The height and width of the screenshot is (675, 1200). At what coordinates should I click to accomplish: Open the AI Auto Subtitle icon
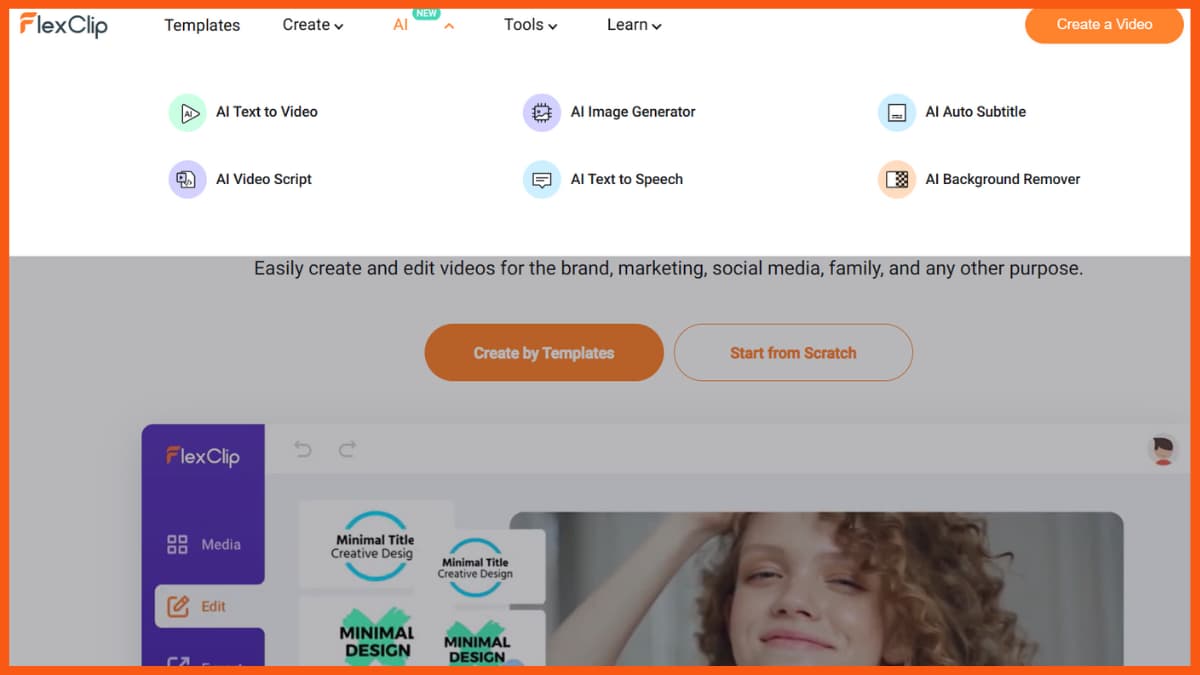click(x=897, y=113)
